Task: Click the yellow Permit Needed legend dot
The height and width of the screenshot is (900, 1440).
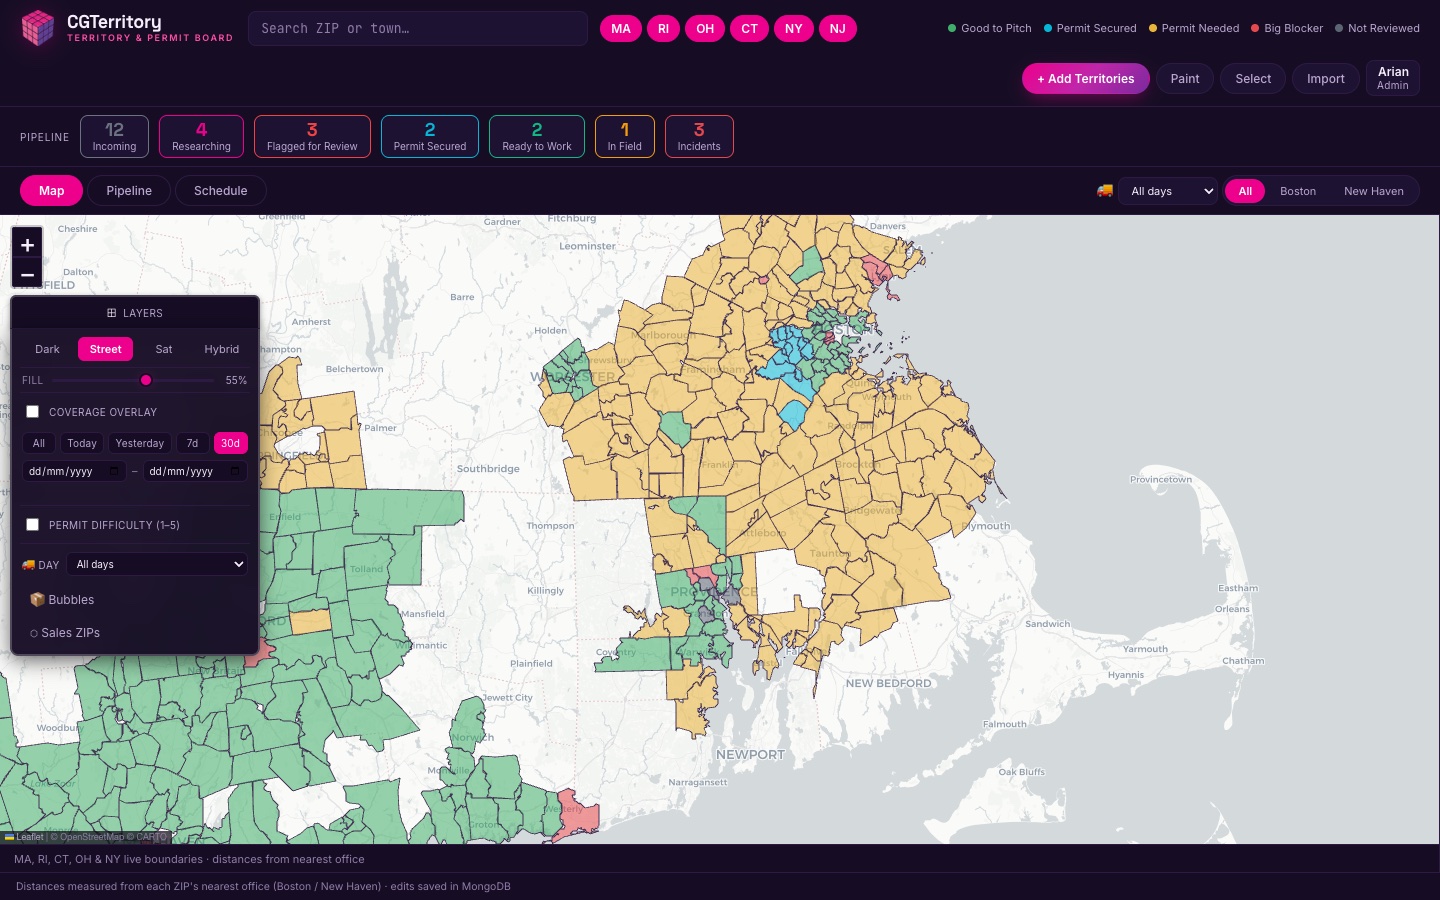Action: [1153, 28]
